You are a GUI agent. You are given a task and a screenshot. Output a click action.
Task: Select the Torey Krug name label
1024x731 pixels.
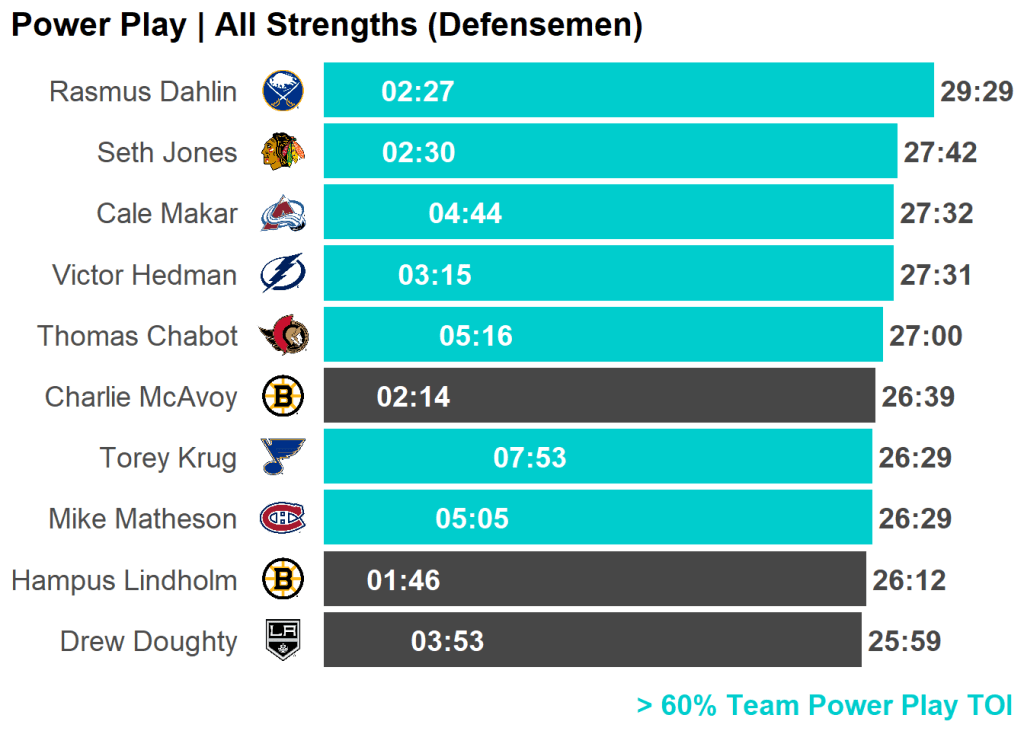pyautogui.click(x=168, y=458)
